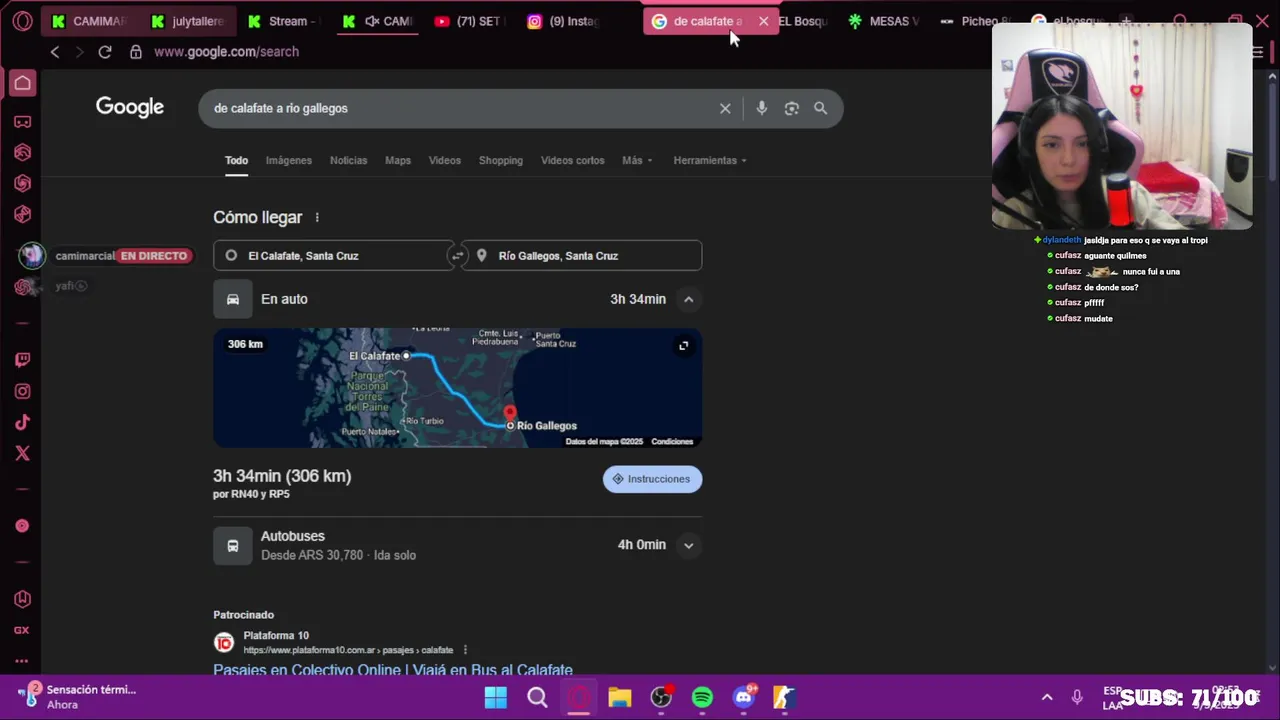The height and width of the screenshot is (720, 1280).
Task: Open the sidebar three-dots more options
Action: (x=22, y=661)
